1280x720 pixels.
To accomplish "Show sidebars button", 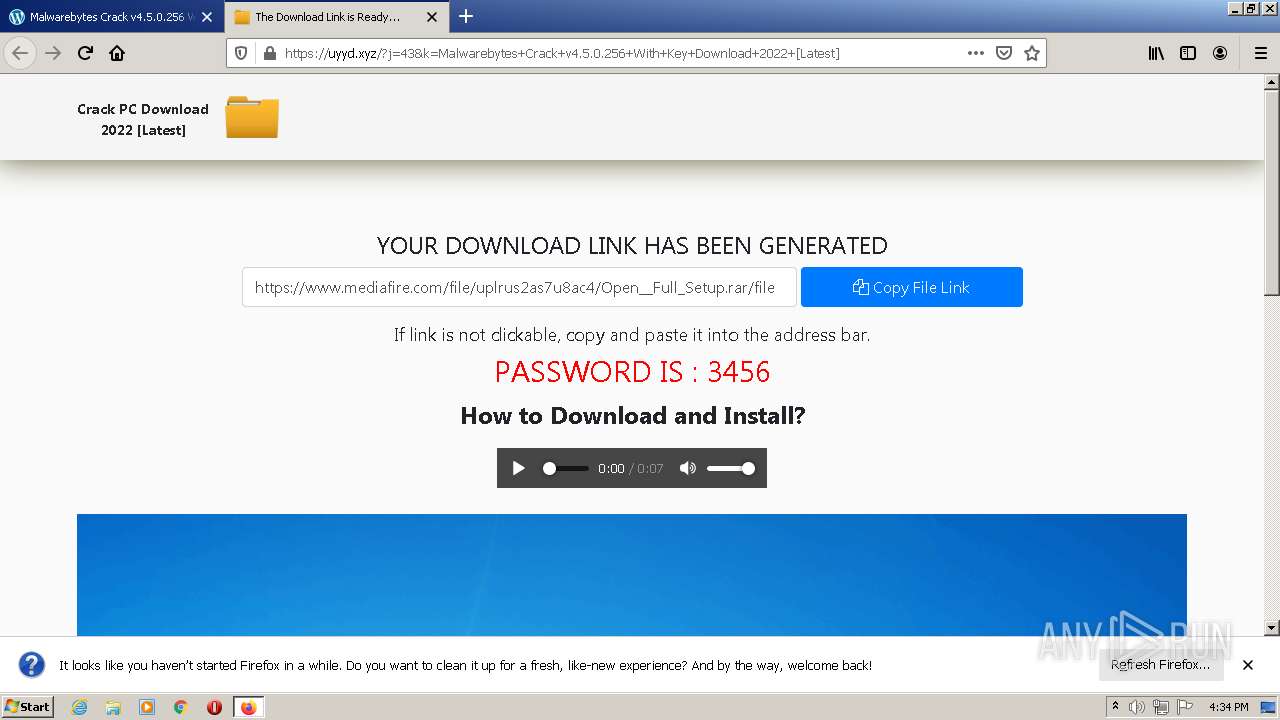I will pyautogui.click(x=1188, y=53).
